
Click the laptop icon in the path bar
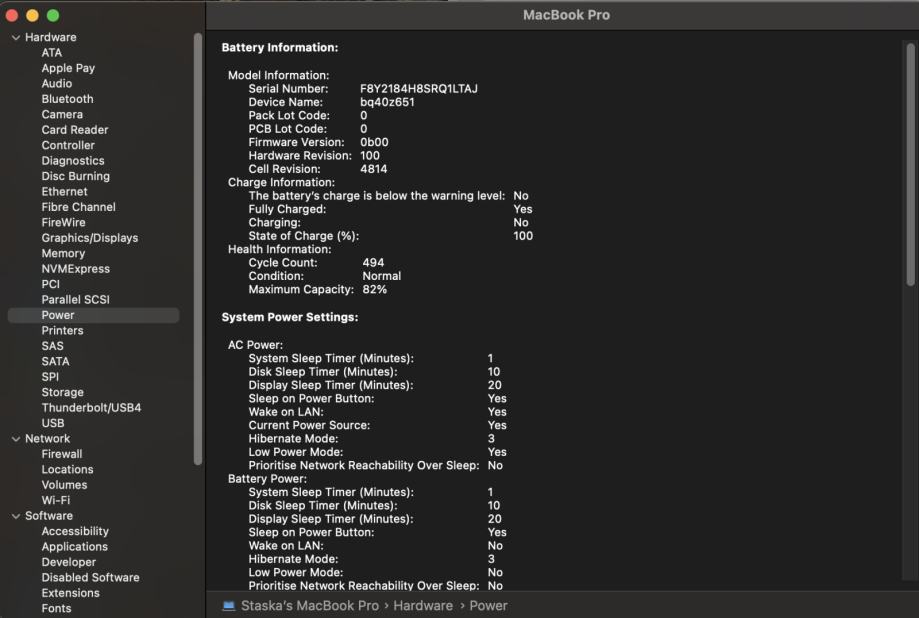[229, 606]
